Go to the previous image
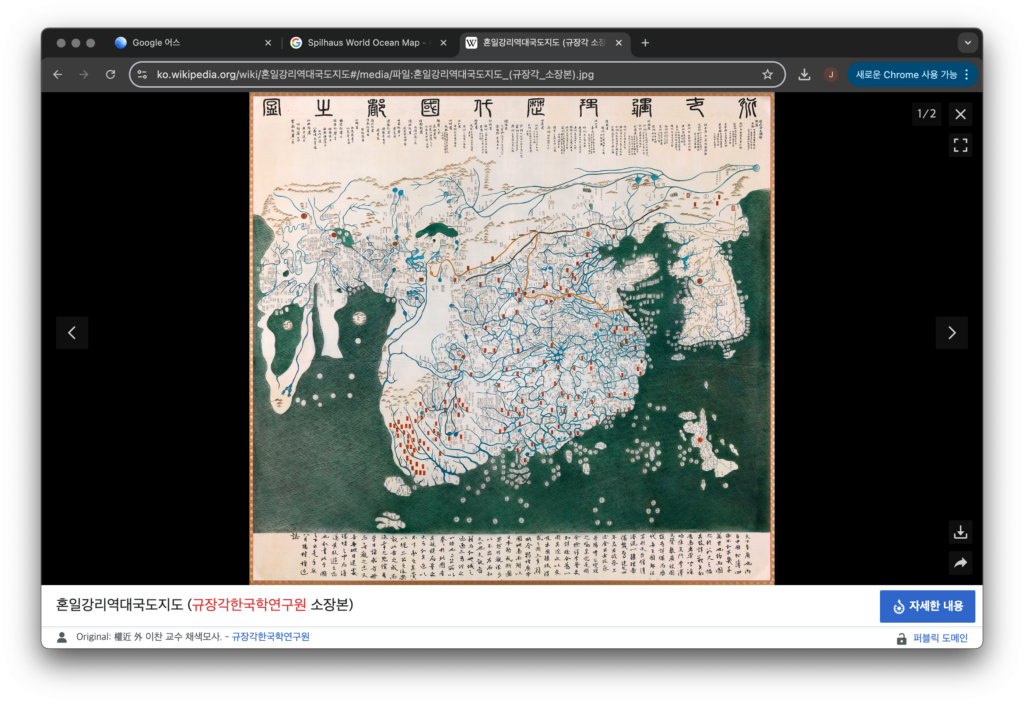 click(x=72, y=333)
